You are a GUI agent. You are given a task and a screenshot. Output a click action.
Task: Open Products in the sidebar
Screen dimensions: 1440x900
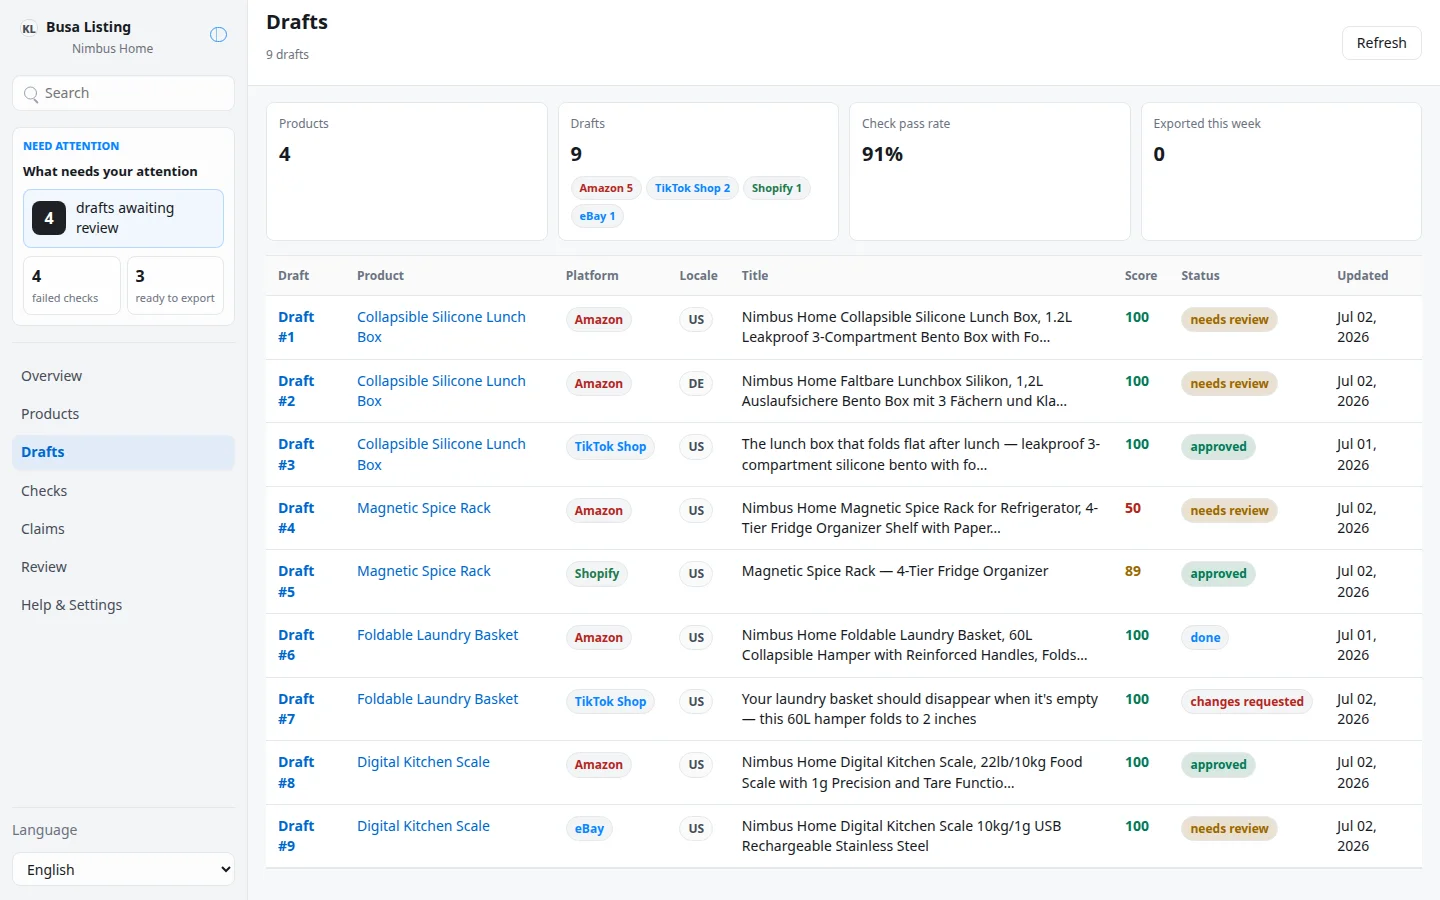(x=123, y=414)
